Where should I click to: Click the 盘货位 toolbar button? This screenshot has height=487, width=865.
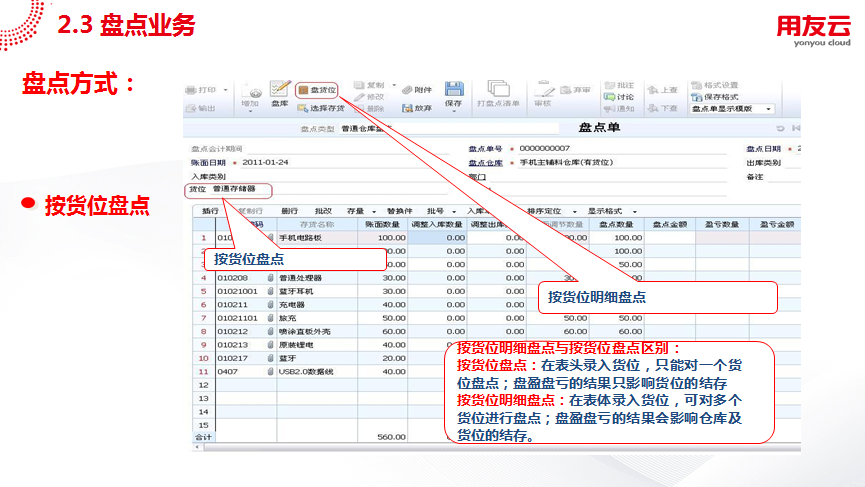point(317,90)
